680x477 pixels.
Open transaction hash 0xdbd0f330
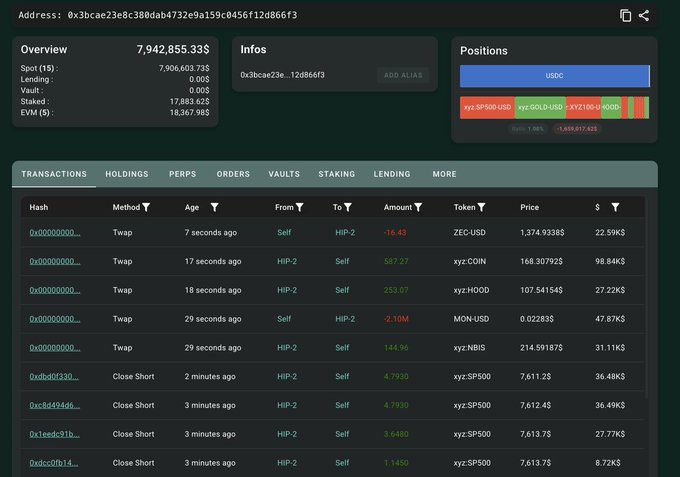(x=54, y=376)
